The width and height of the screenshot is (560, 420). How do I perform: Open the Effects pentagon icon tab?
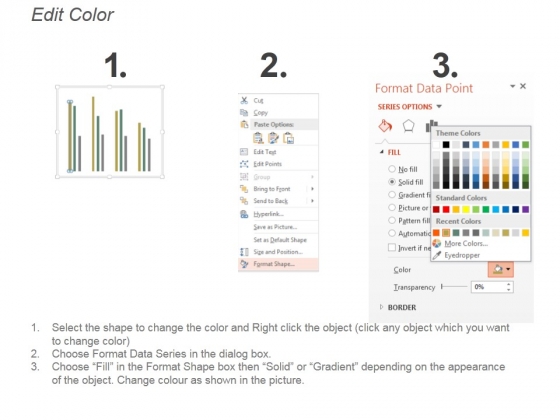tap(409, 126)
